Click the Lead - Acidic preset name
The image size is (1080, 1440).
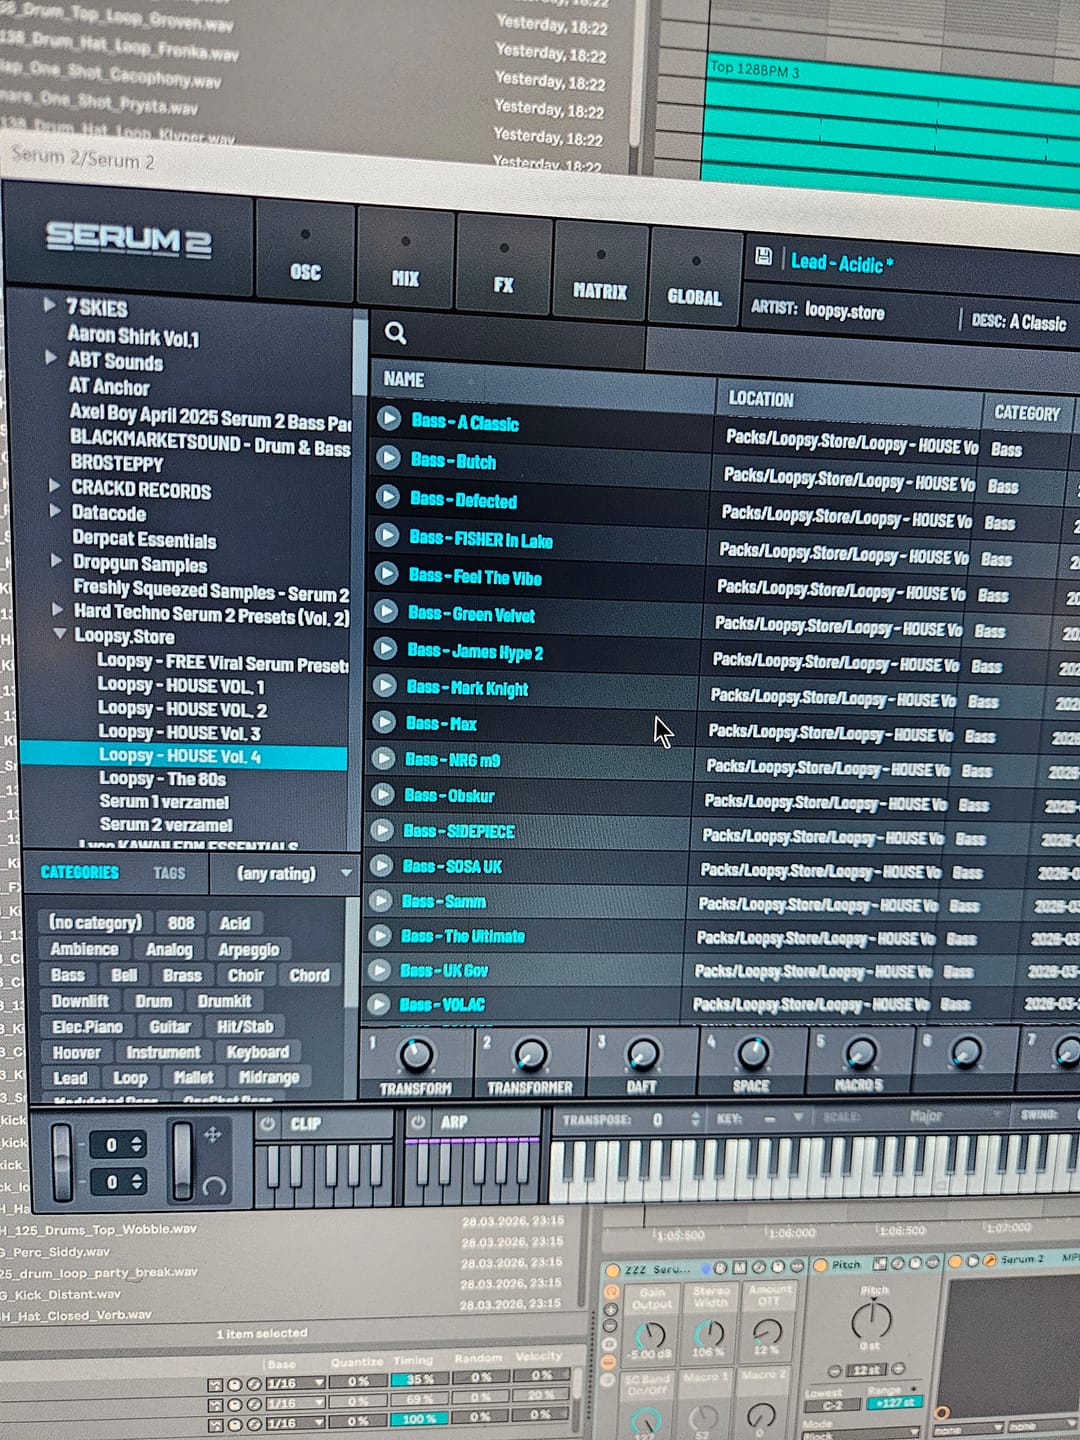[x=840, y=264]
